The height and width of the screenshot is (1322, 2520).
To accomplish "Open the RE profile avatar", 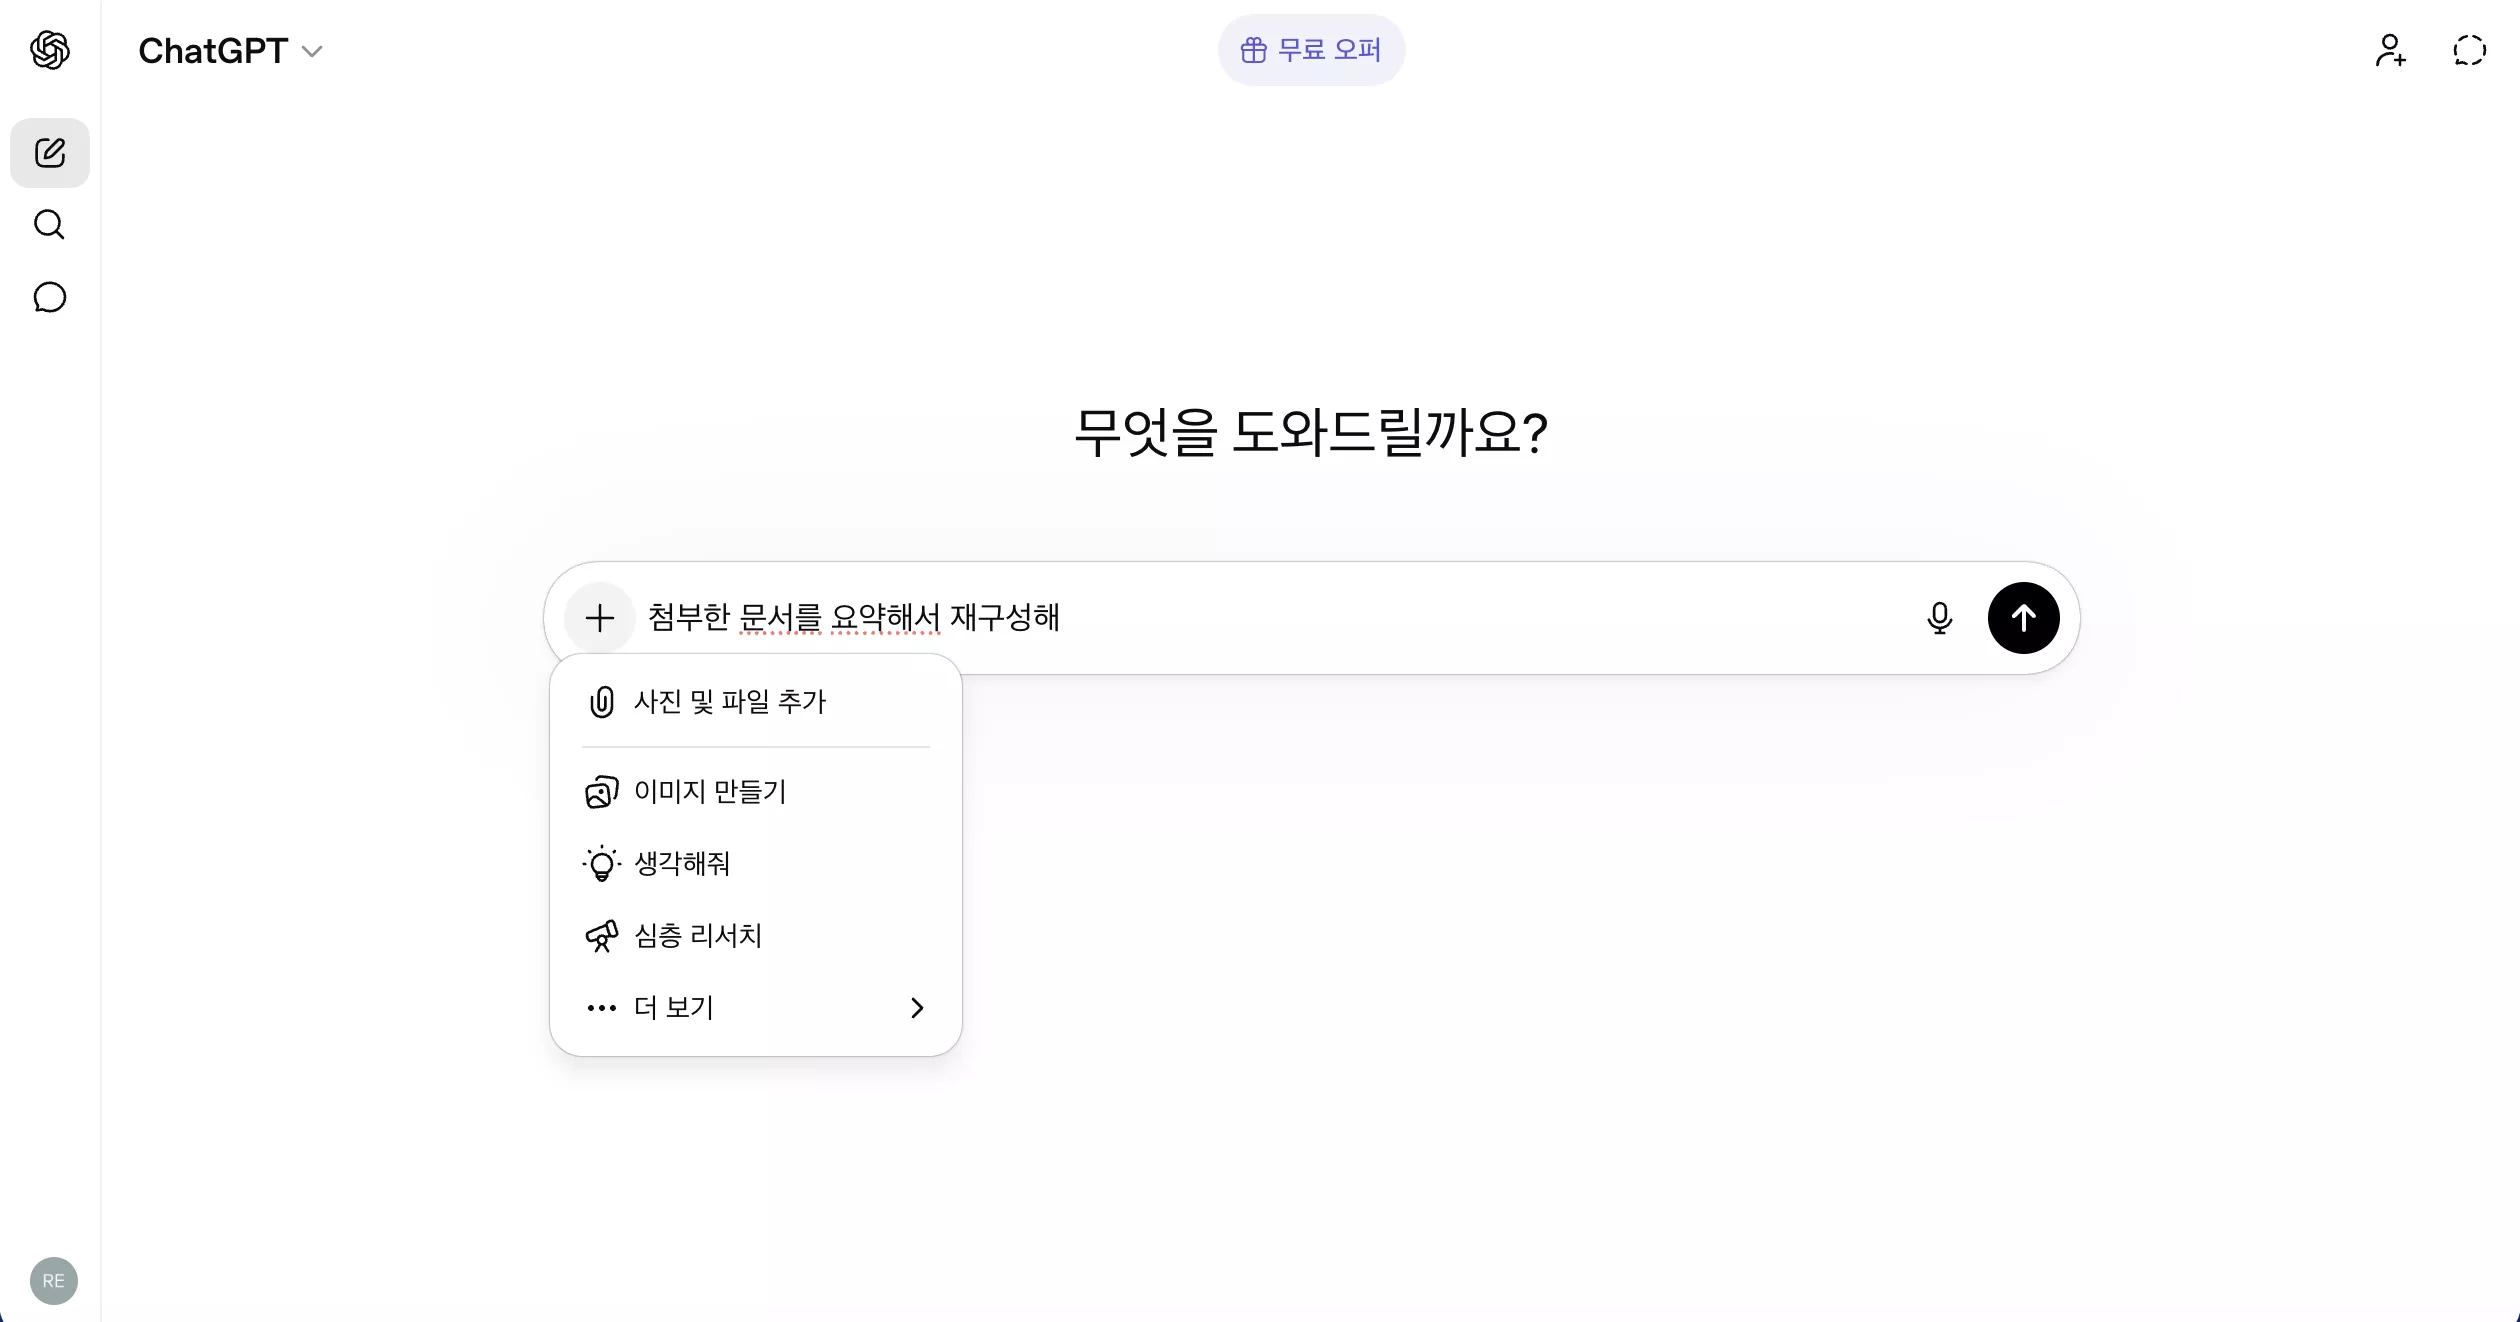I will tap(53, 1281).
